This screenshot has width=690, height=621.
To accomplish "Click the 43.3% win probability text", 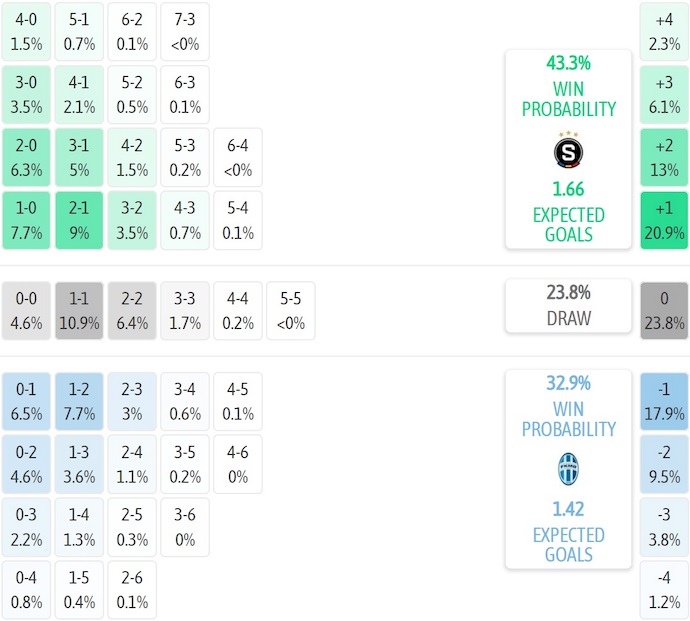I will 568,63.
